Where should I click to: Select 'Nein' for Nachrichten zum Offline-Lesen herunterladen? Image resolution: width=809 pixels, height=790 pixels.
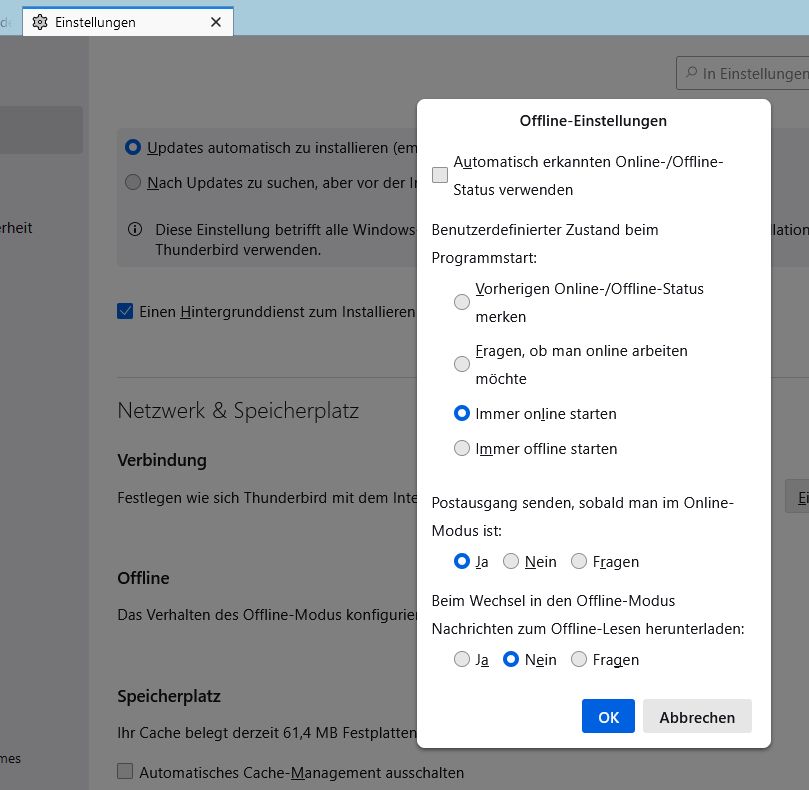coord(511,659)
